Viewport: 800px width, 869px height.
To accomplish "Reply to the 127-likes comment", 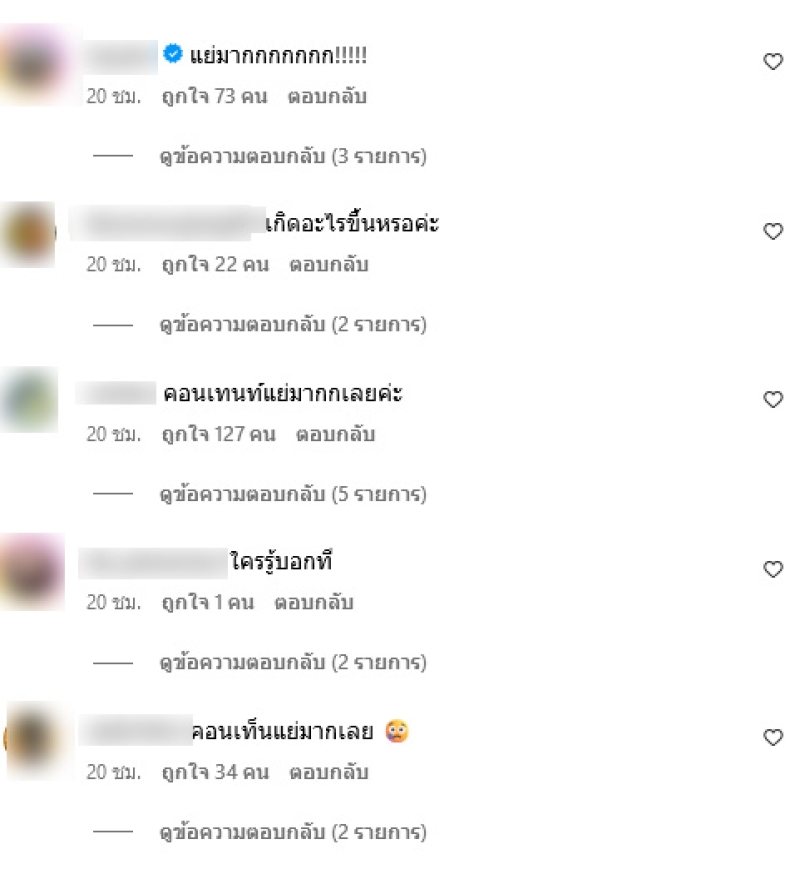I will pos(335,434).
